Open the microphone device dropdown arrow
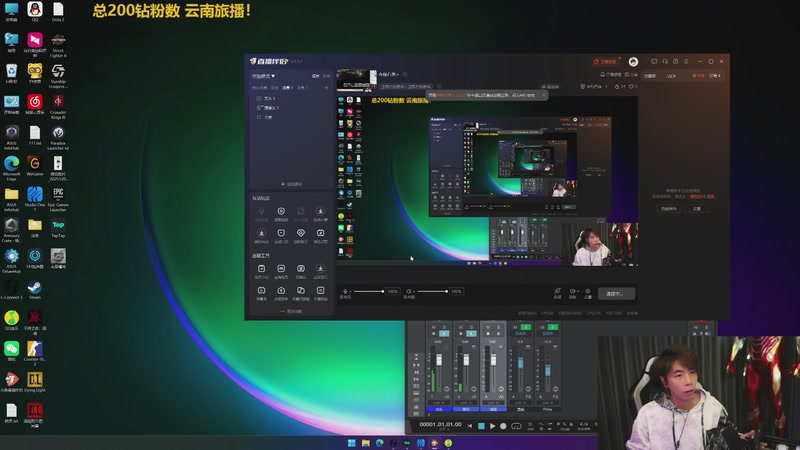 point(350,291)
